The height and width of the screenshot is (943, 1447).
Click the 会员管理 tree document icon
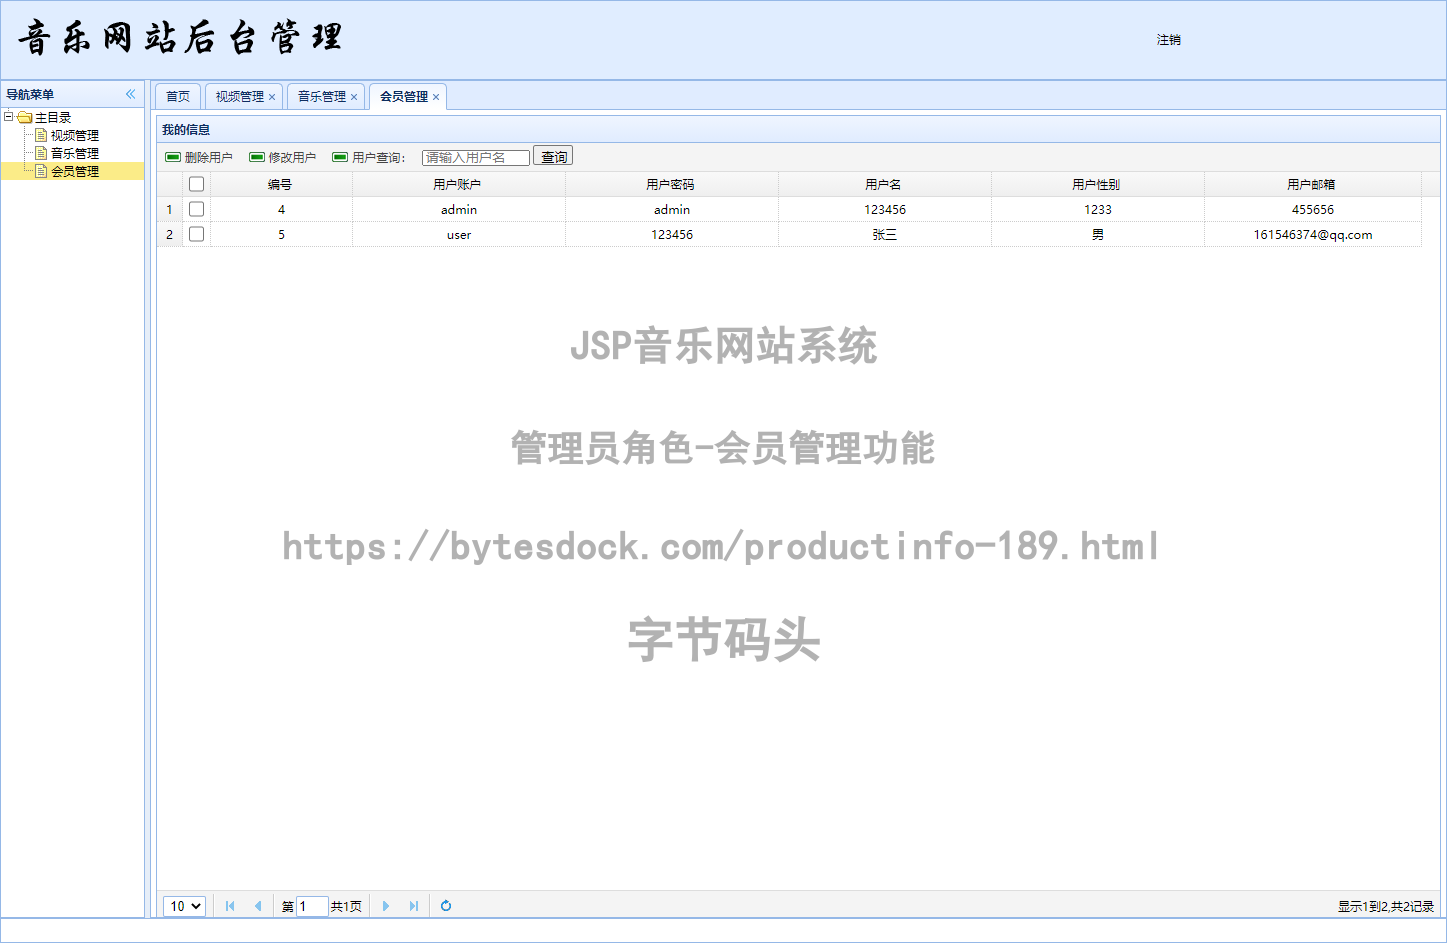click(x=41, y=171)
